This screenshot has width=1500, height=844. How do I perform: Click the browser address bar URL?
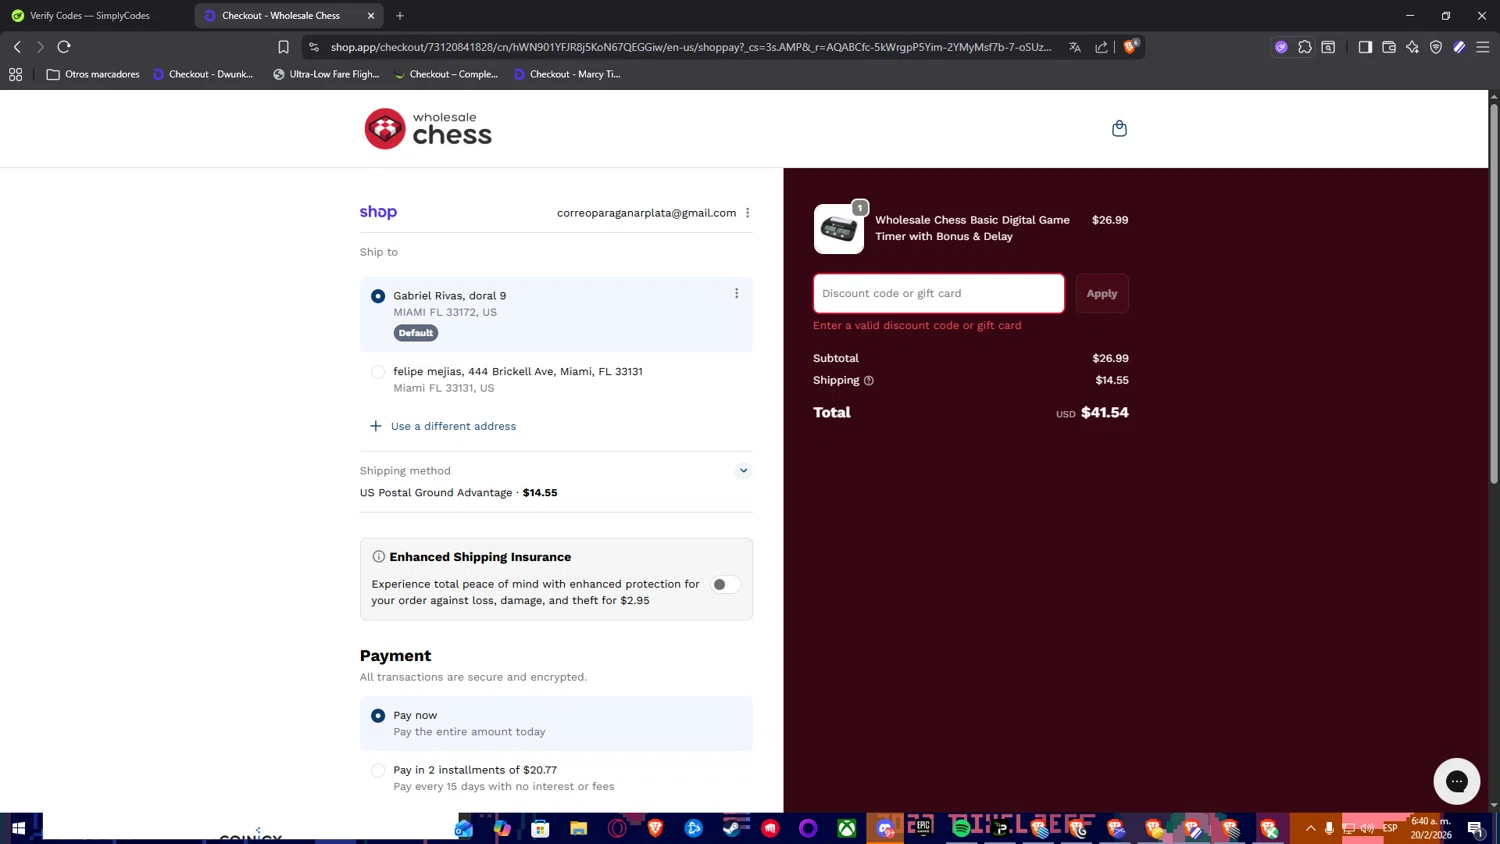pos(691,47)
